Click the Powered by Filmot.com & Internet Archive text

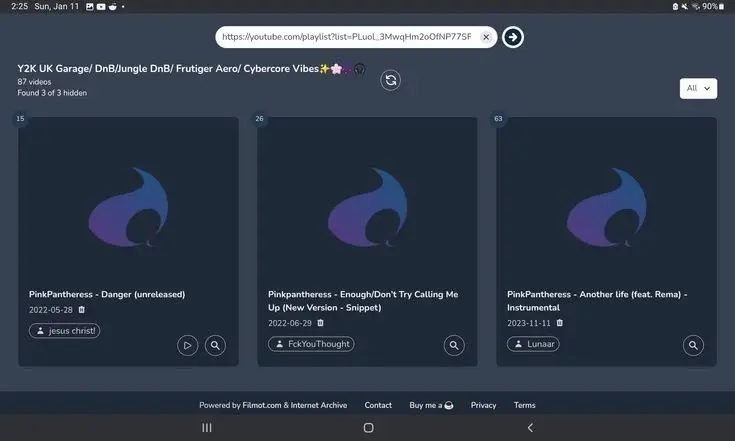(273, 405)
